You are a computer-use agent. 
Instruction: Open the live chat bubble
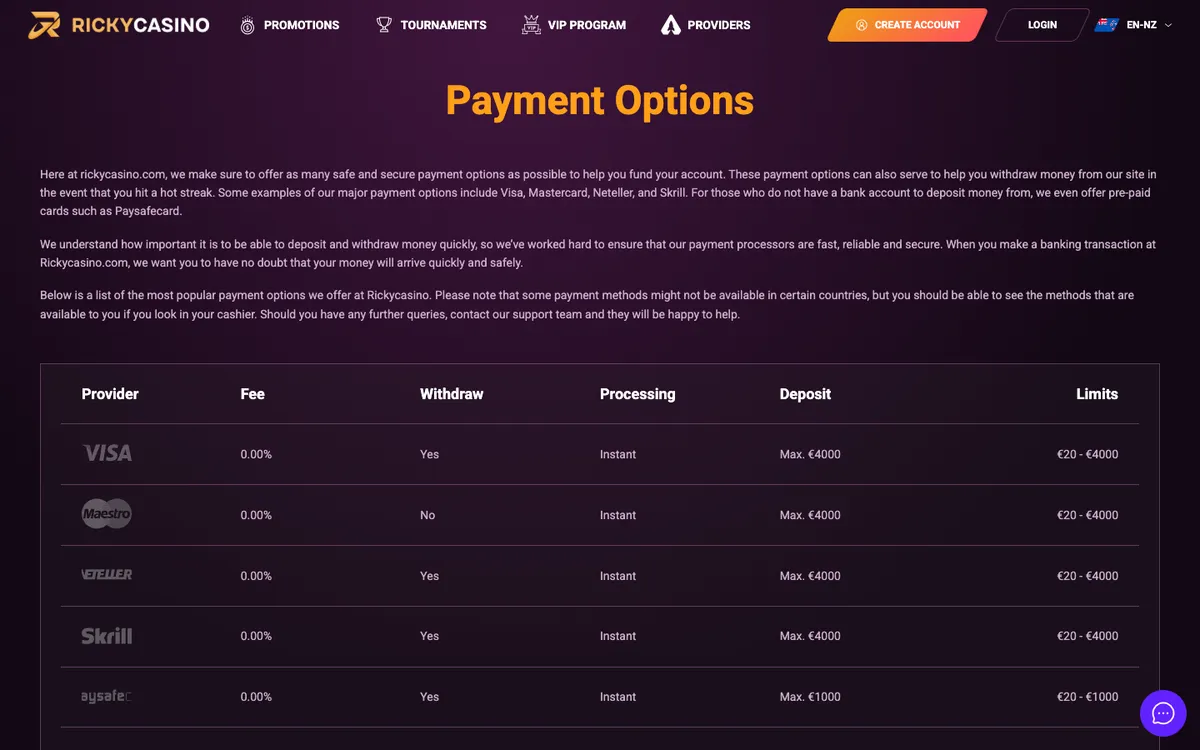(x=1163, y=713)
